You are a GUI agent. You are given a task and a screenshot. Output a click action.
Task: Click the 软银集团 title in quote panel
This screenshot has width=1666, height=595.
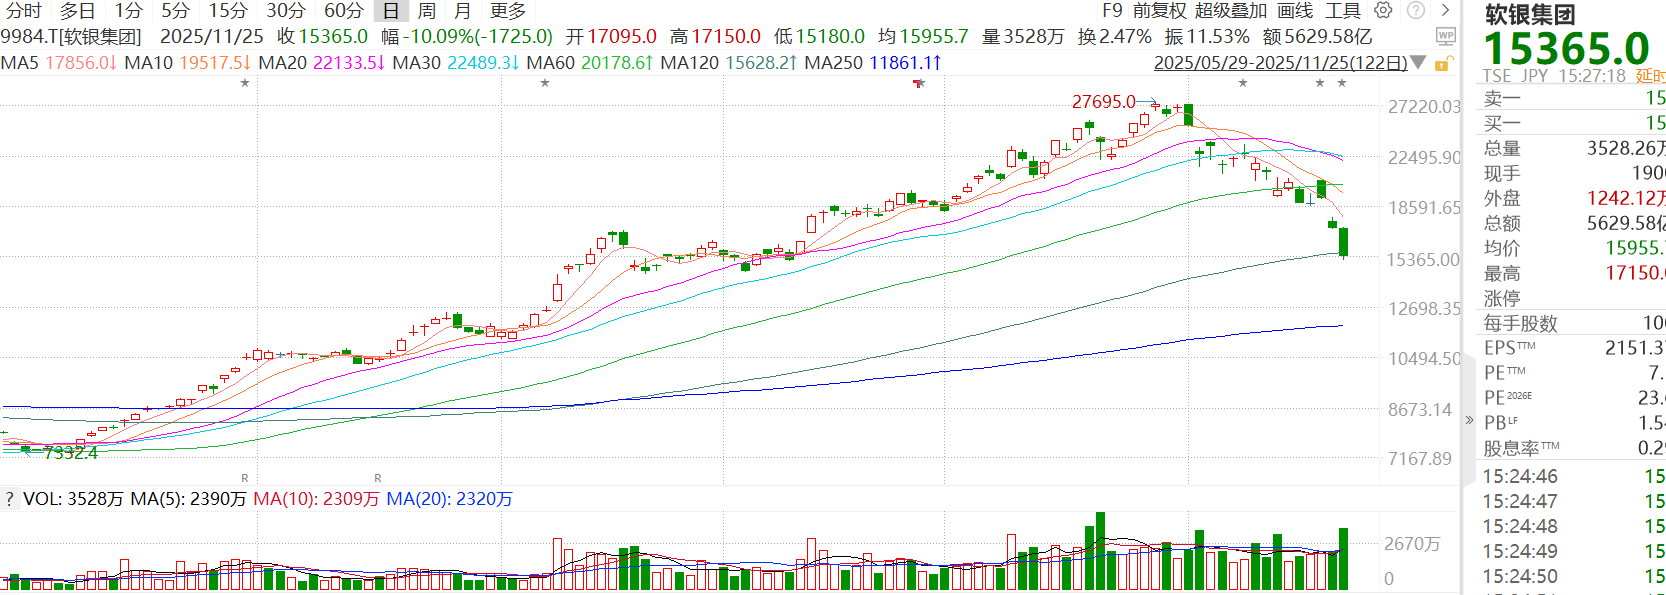[x=1529, y=15]
